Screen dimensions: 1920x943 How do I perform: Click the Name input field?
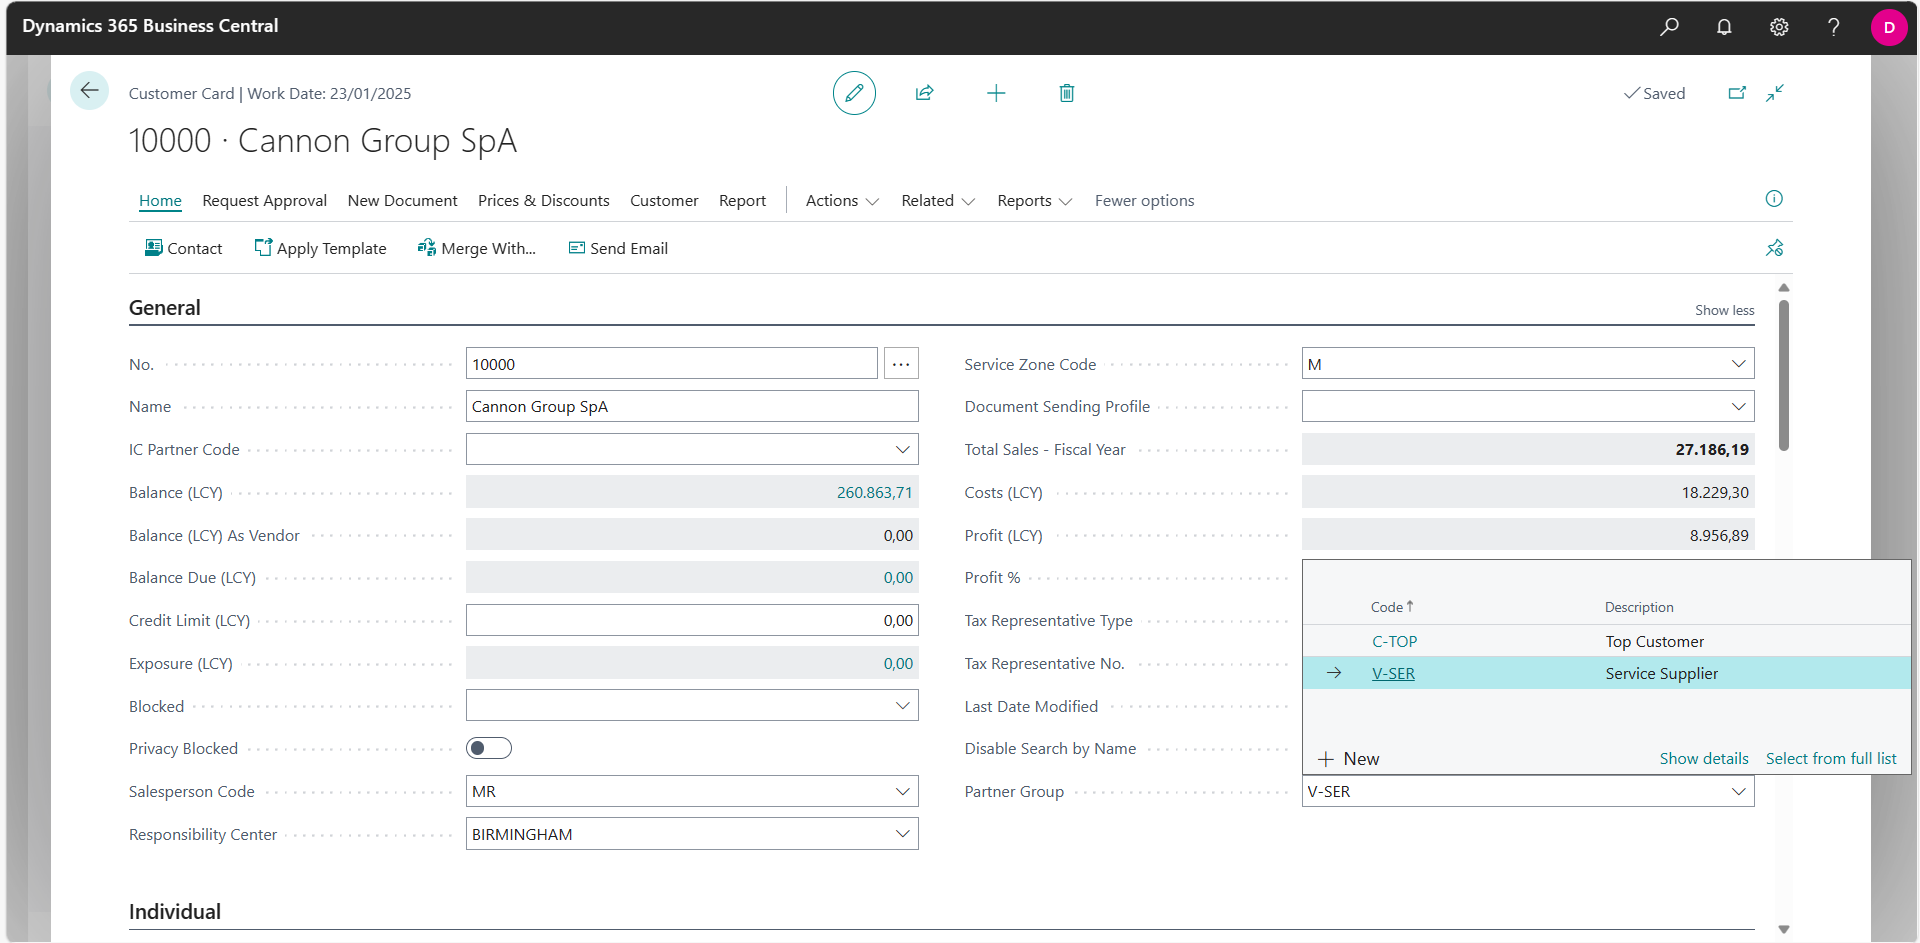(x=692, y=407)
